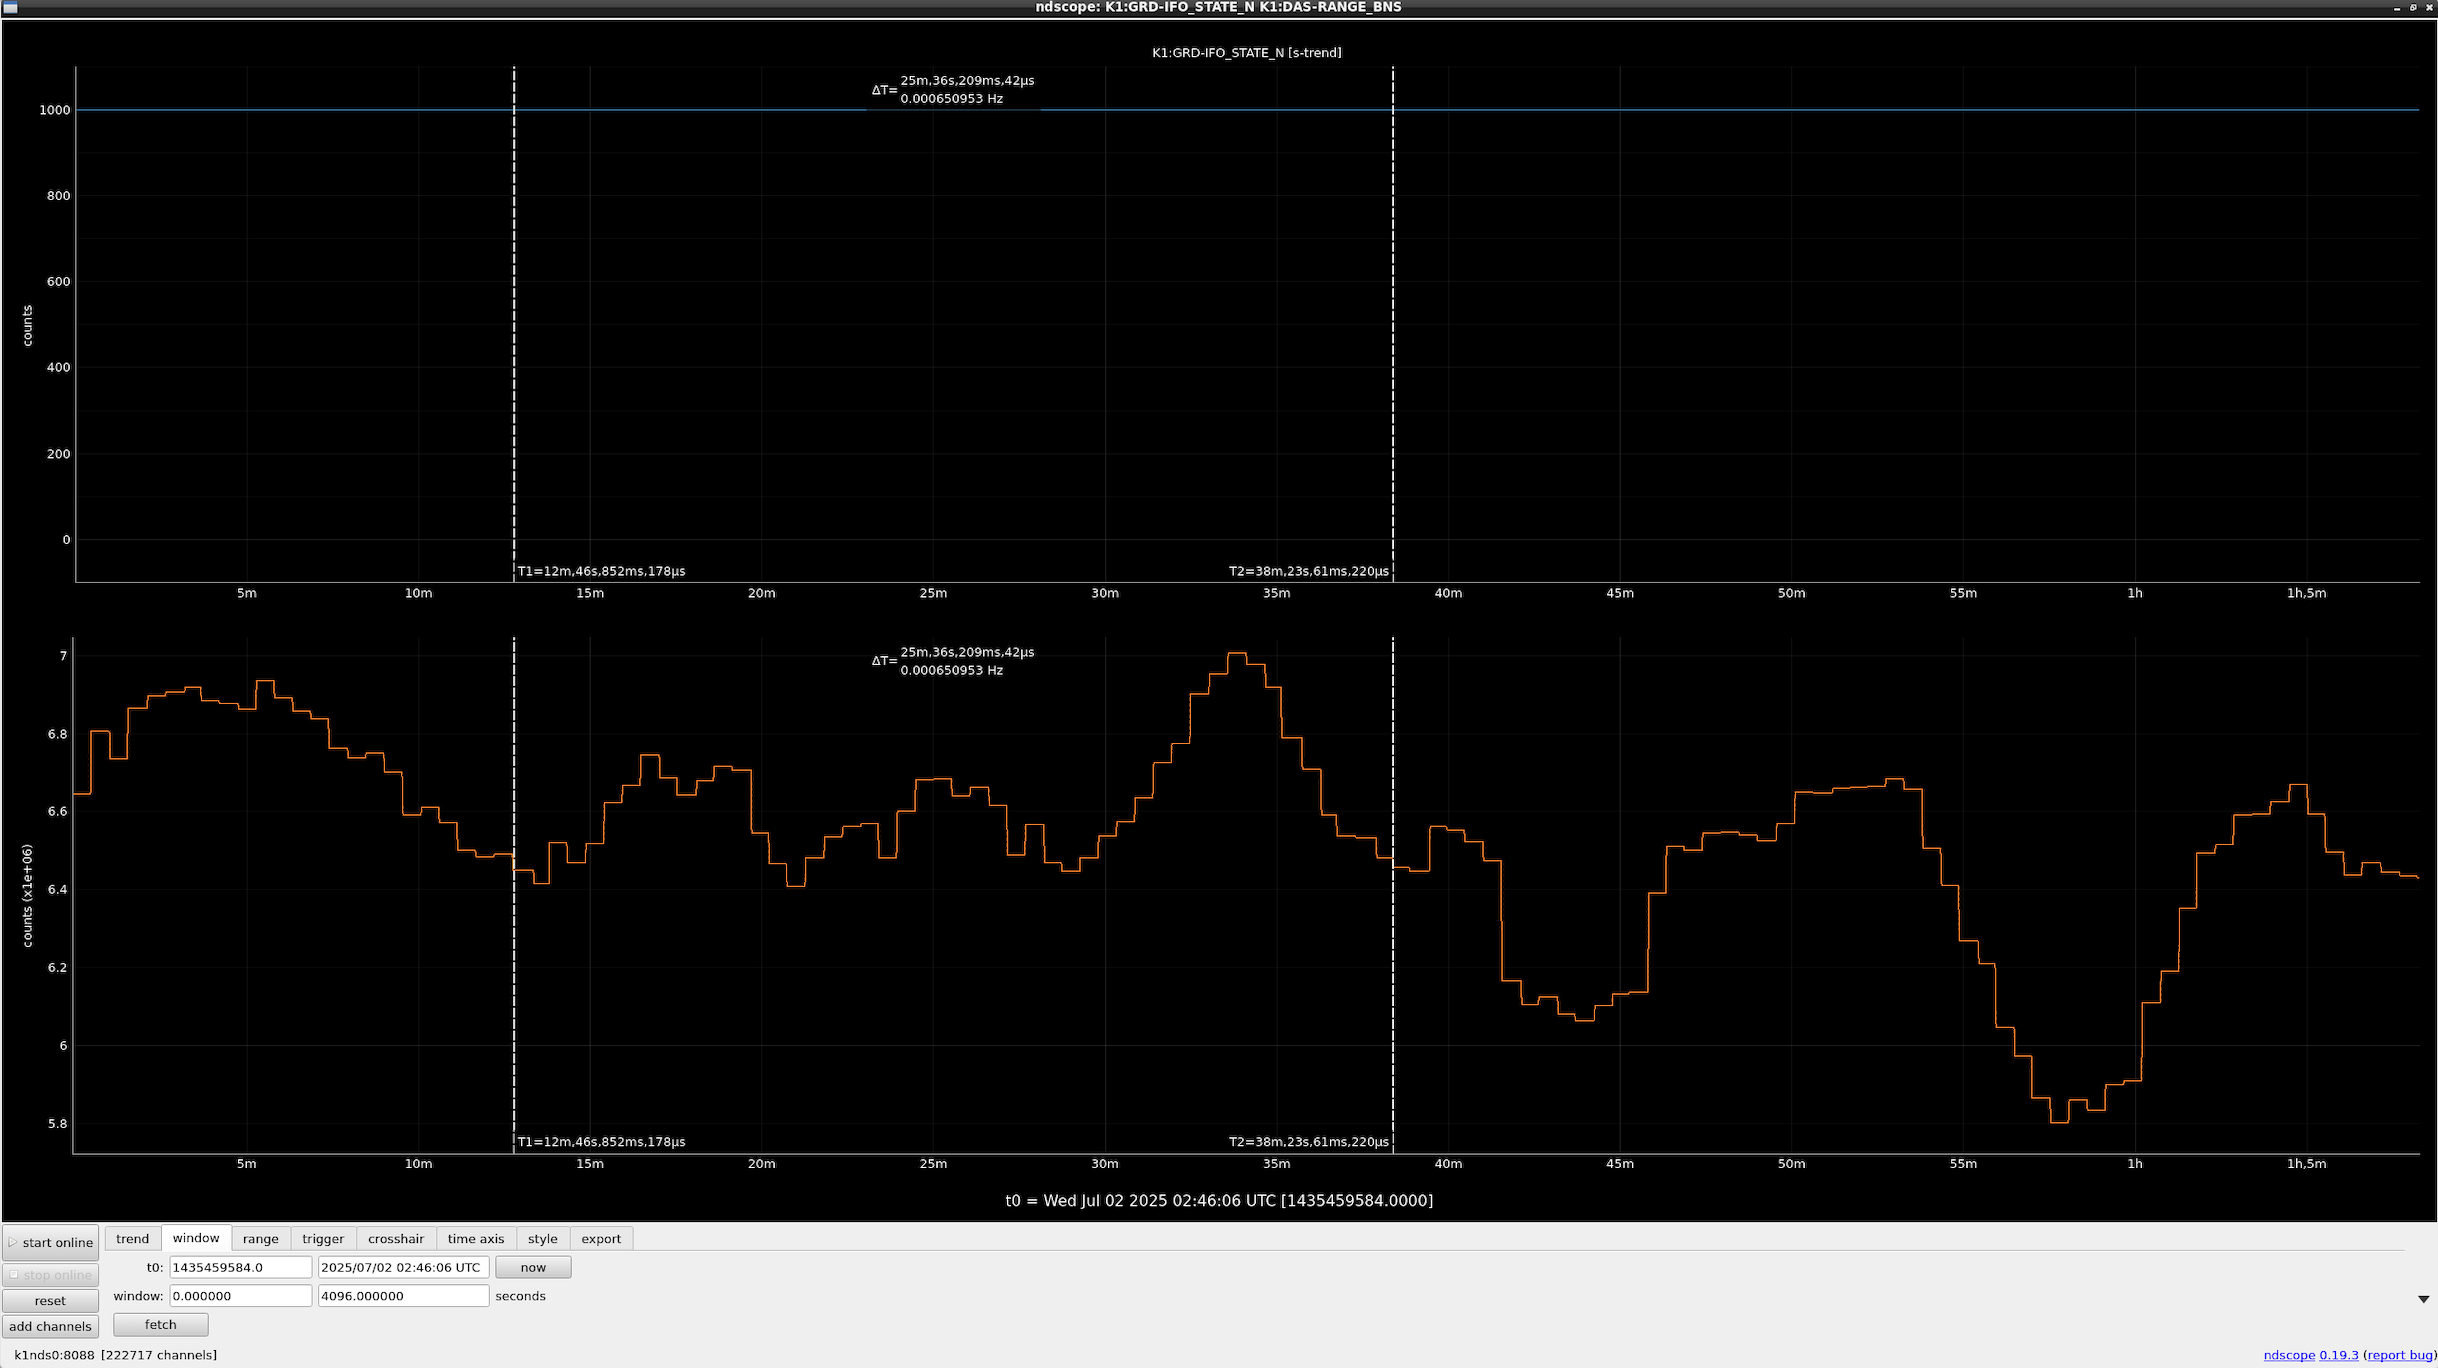Click the 1h tick on lower time axis

(x=2135, y=1164)
